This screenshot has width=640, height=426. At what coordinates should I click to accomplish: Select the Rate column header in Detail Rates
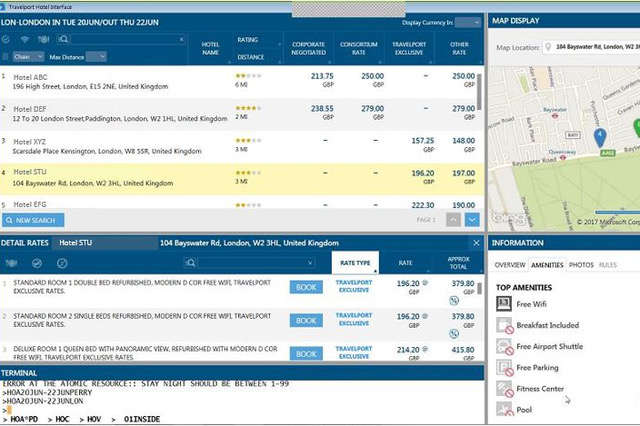click(x=405, y=263)
